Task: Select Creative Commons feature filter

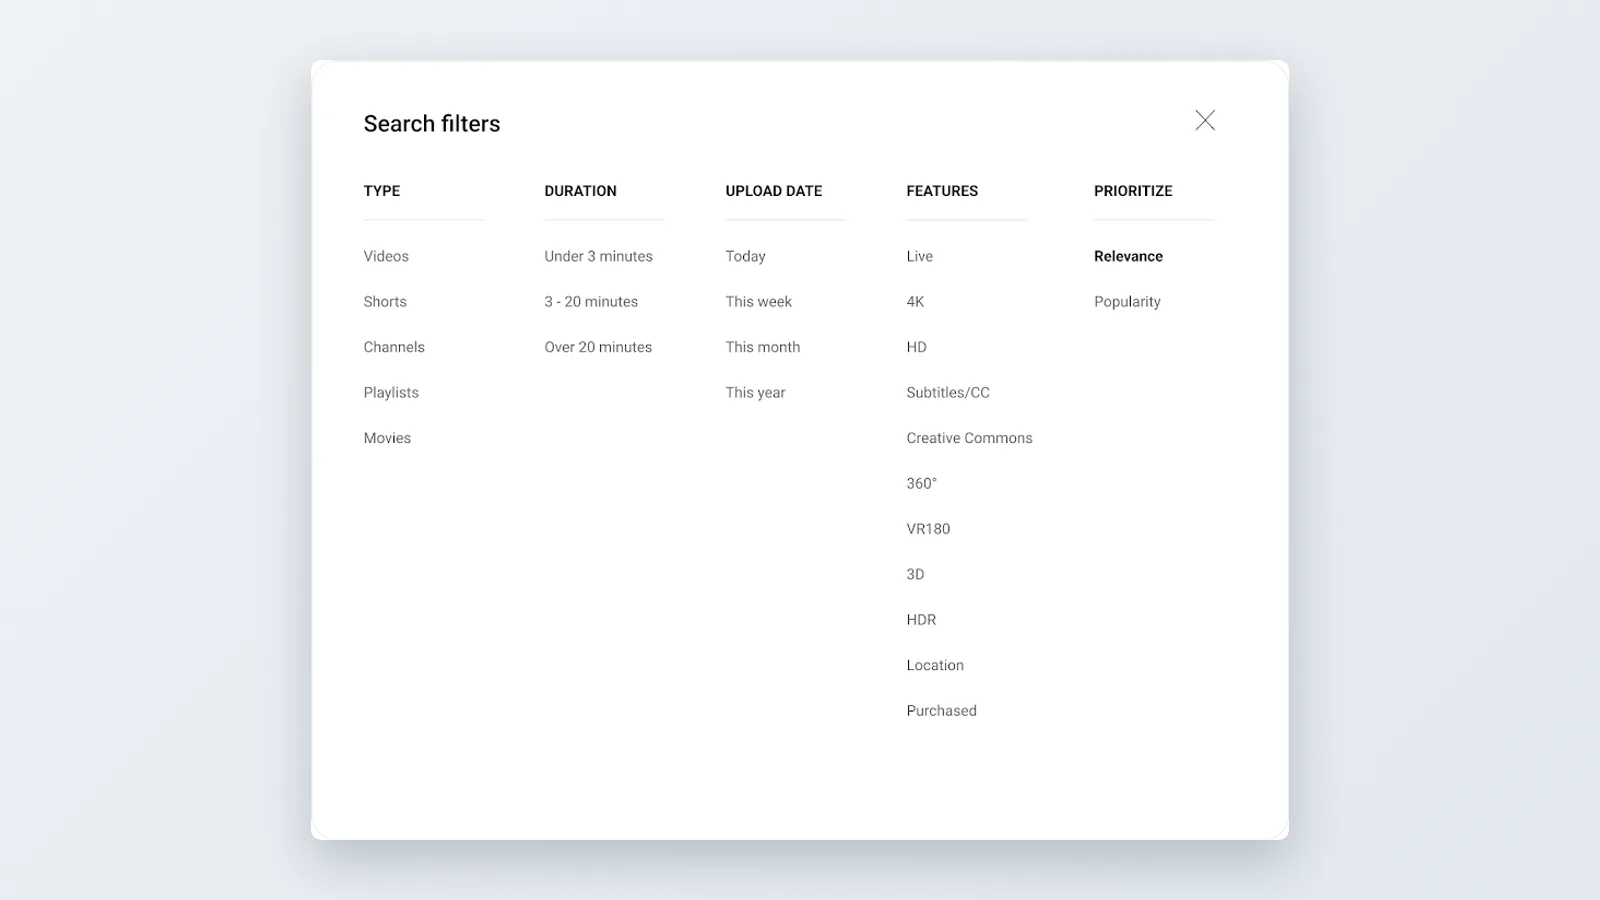Action: (x=969, y=438)
